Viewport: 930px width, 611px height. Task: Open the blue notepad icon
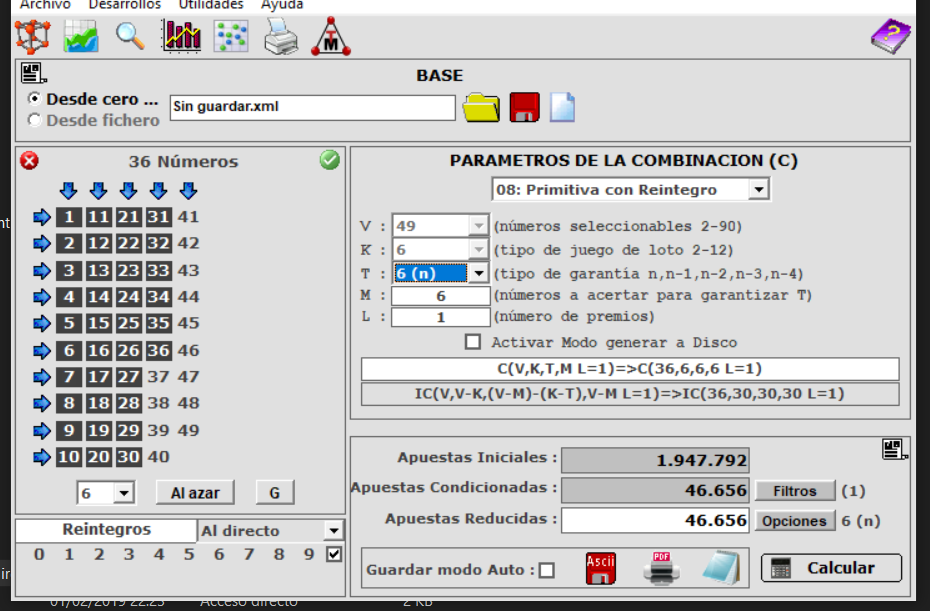(721, 568)
